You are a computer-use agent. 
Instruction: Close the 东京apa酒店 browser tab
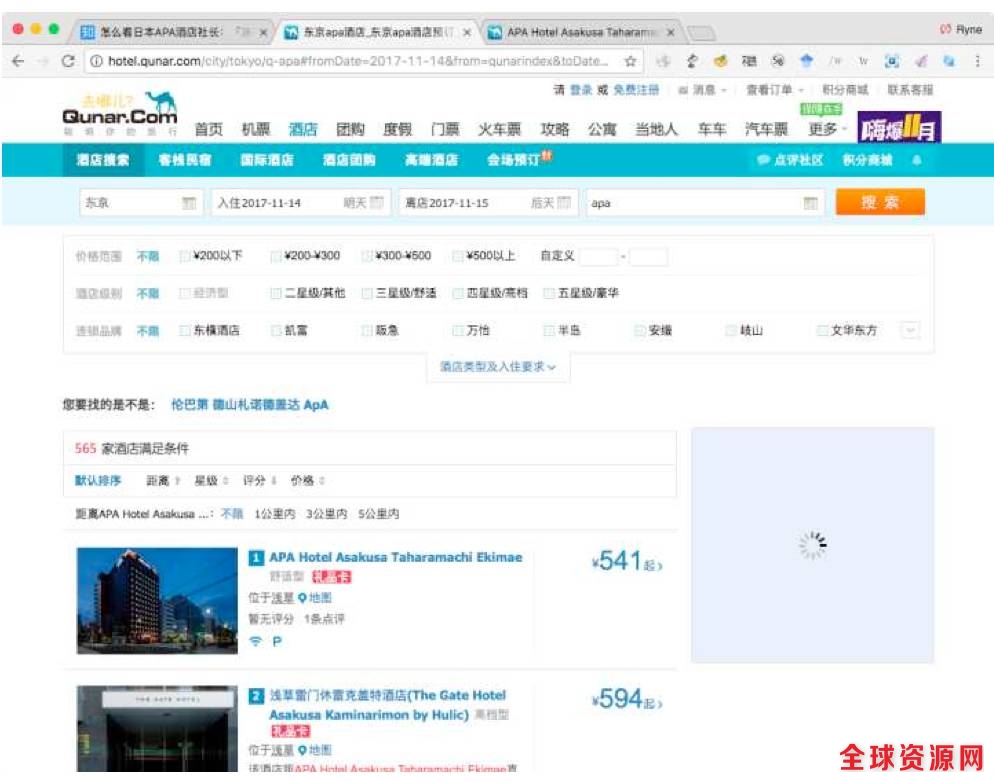point(467,32)
